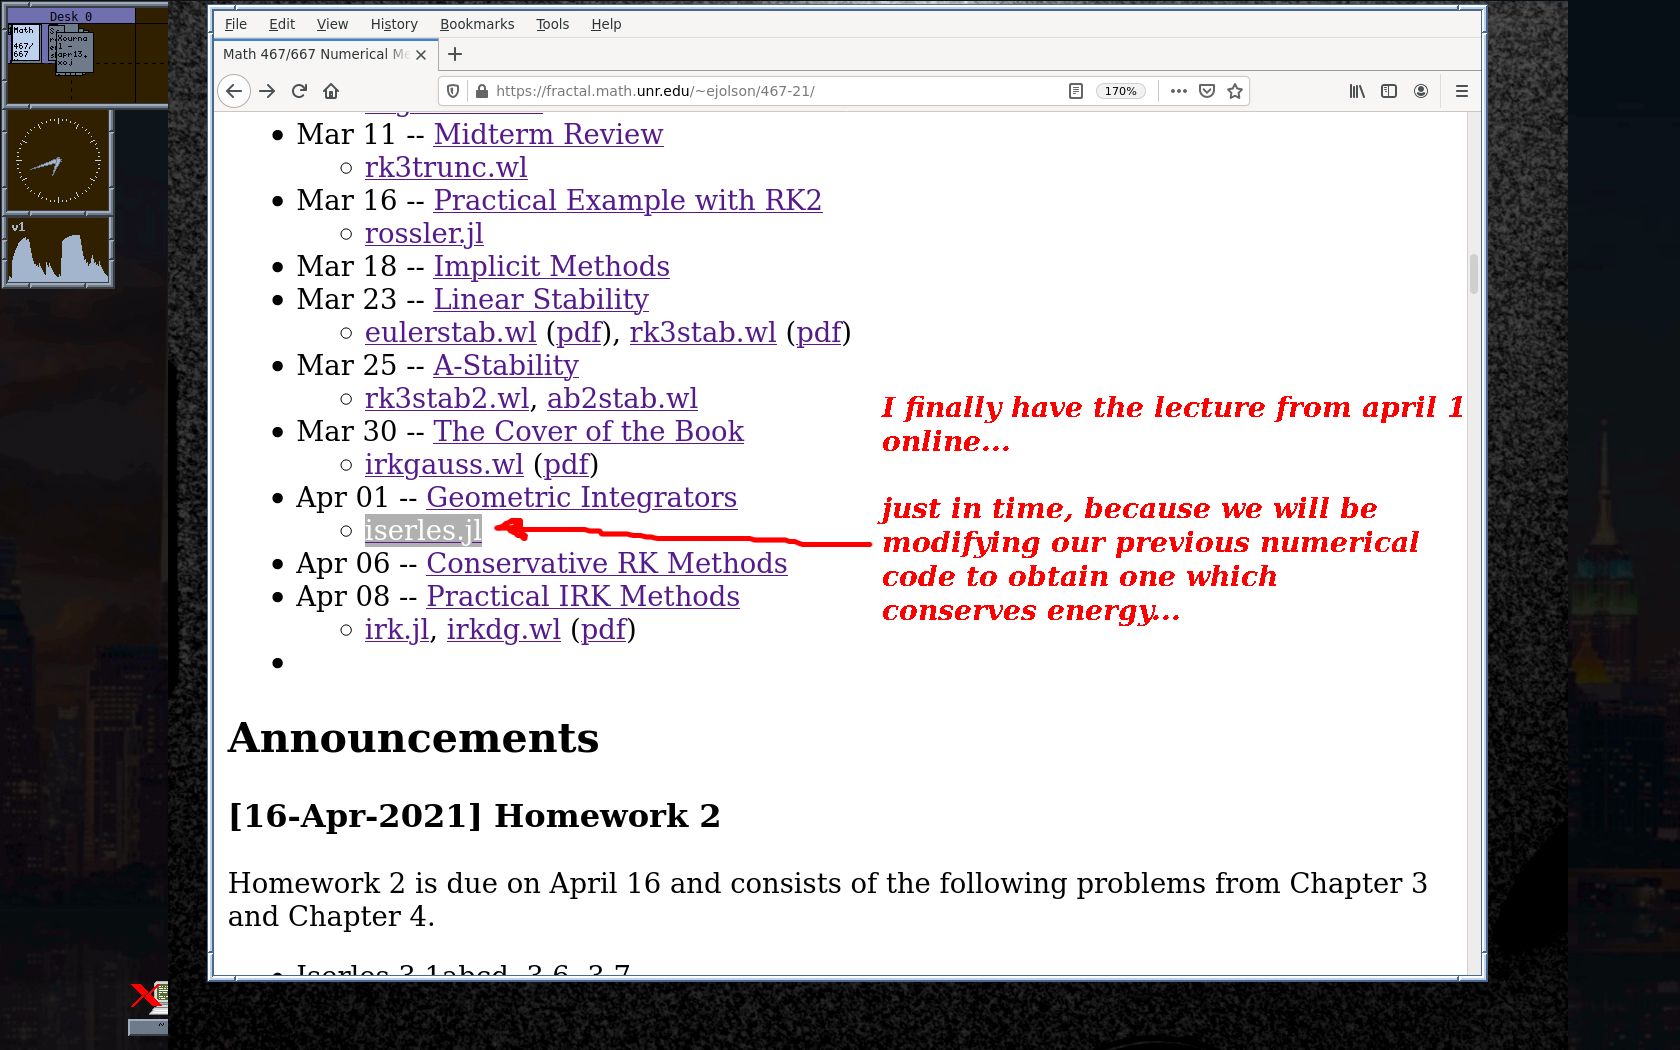The image size is (1680, 1050).
Task: Click the vertical page scrollbar thumb
Action: pos(1473,273)
